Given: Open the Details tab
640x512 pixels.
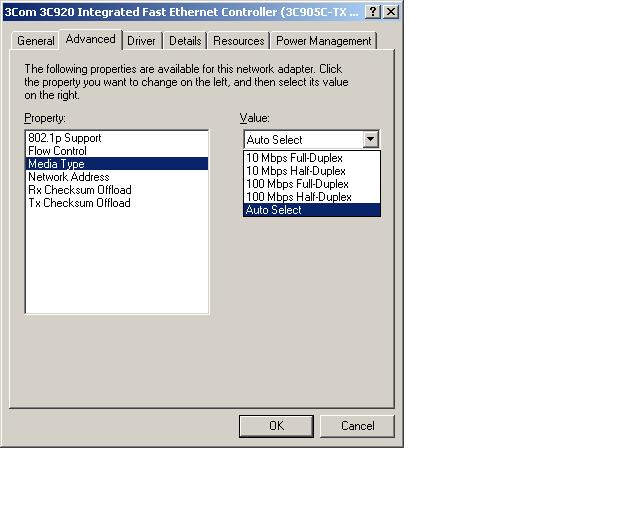Looking at the screenshot, I should 185,41.
